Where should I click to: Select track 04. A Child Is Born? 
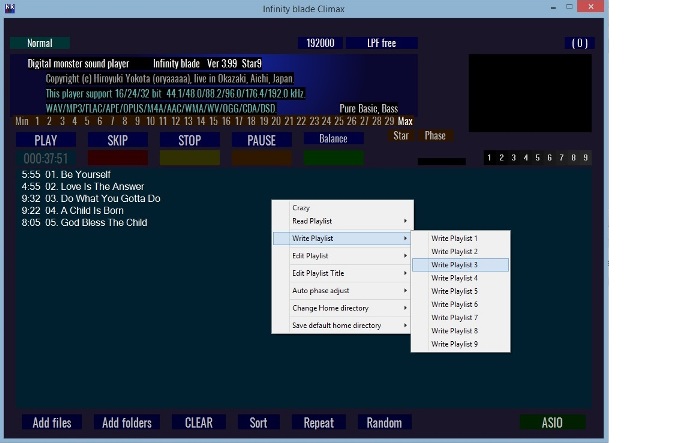coord(72,211)
